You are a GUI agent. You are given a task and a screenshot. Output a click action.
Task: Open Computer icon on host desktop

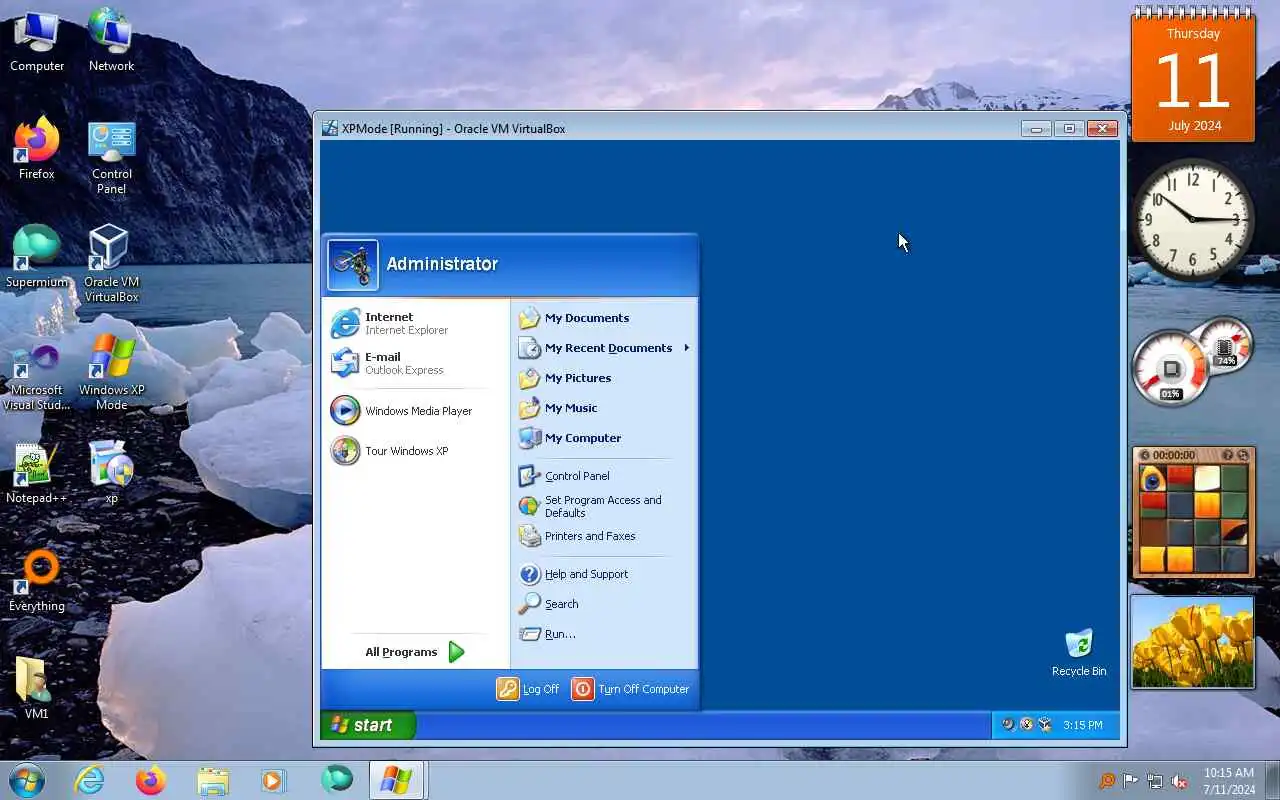click(x=37, y=40)
